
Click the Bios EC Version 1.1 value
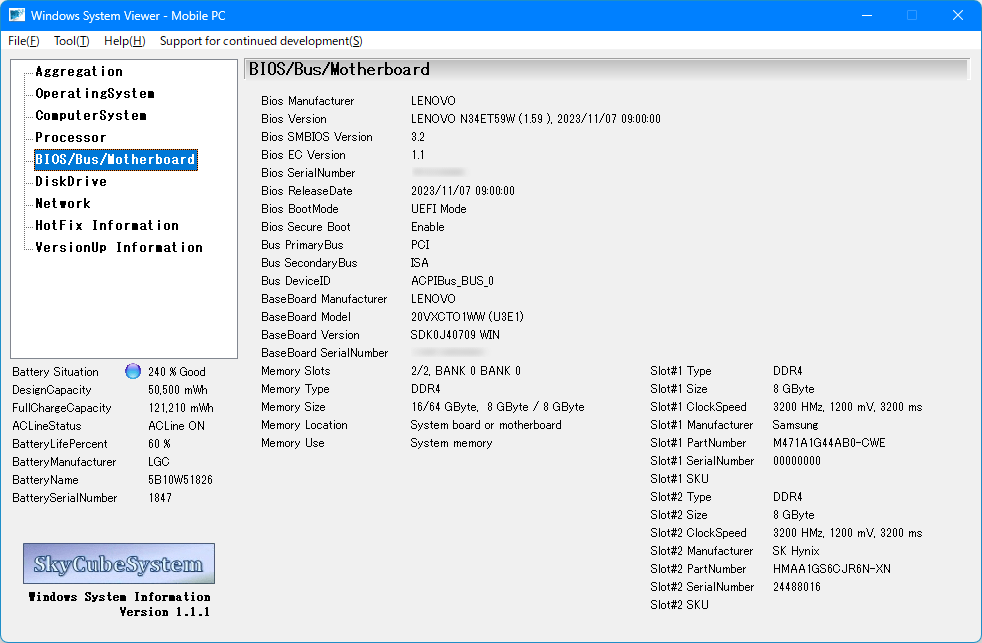(418, 155)
